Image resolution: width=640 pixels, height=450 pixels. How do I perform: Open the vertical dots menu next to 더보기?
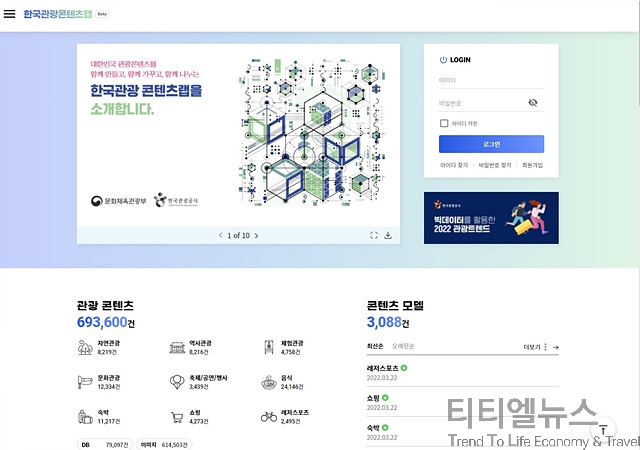pyautogui.click(x=545, y=347)
